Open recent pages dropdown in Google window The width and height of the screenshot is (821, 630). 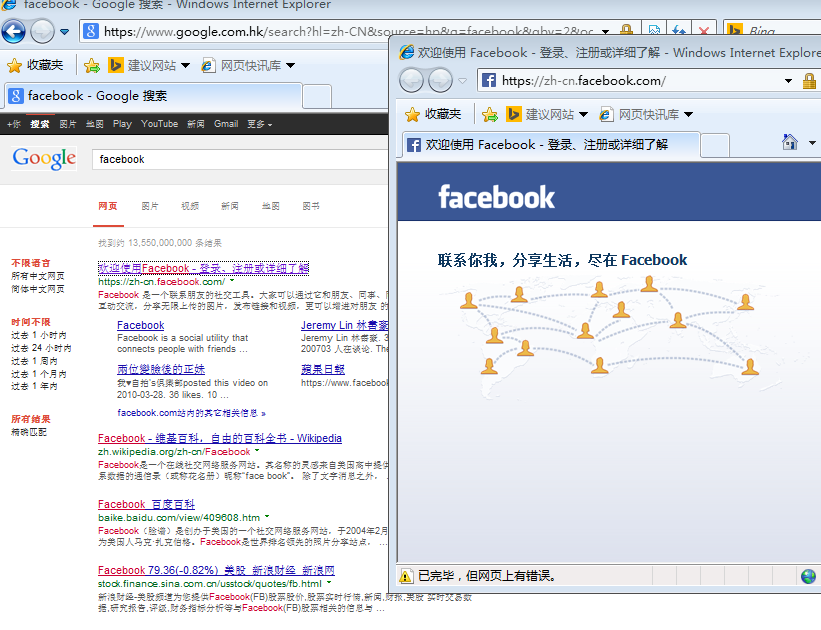64,32
